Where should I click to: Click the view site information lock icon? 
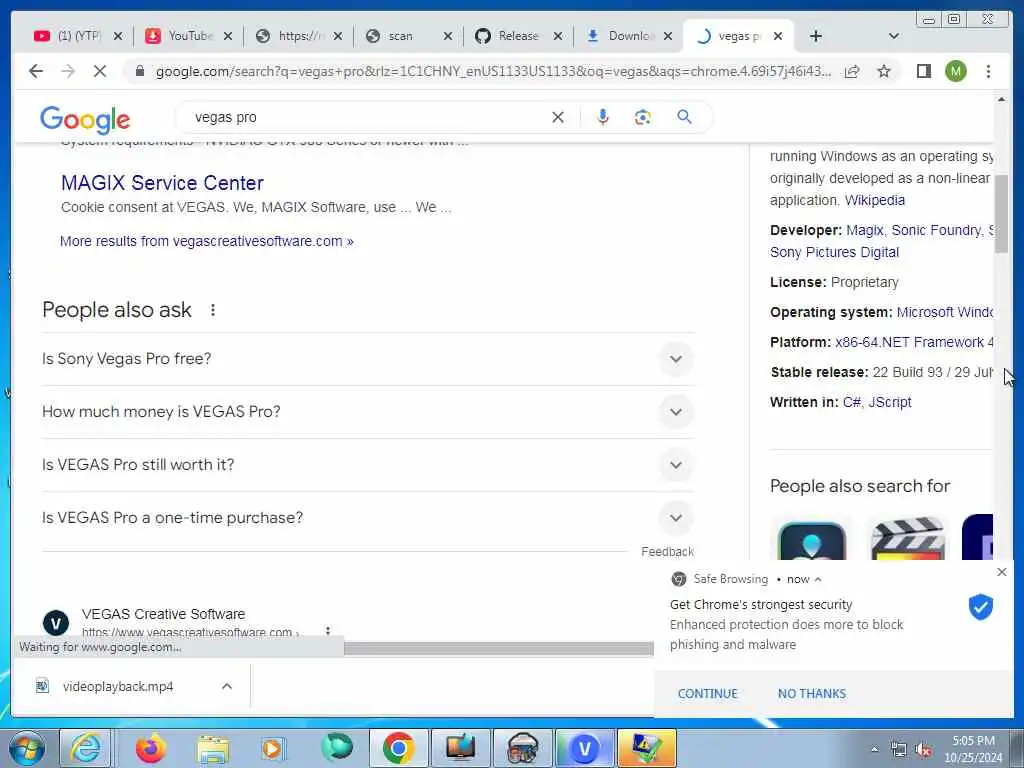coord(139,72)
